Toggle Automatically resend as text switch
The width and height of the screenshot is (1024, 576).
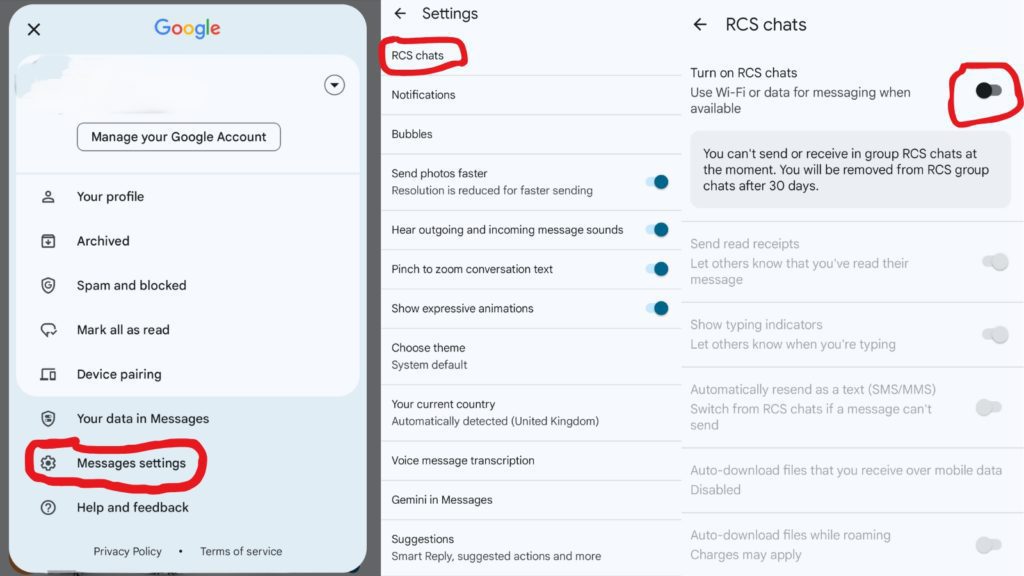(x=989, y=408)
